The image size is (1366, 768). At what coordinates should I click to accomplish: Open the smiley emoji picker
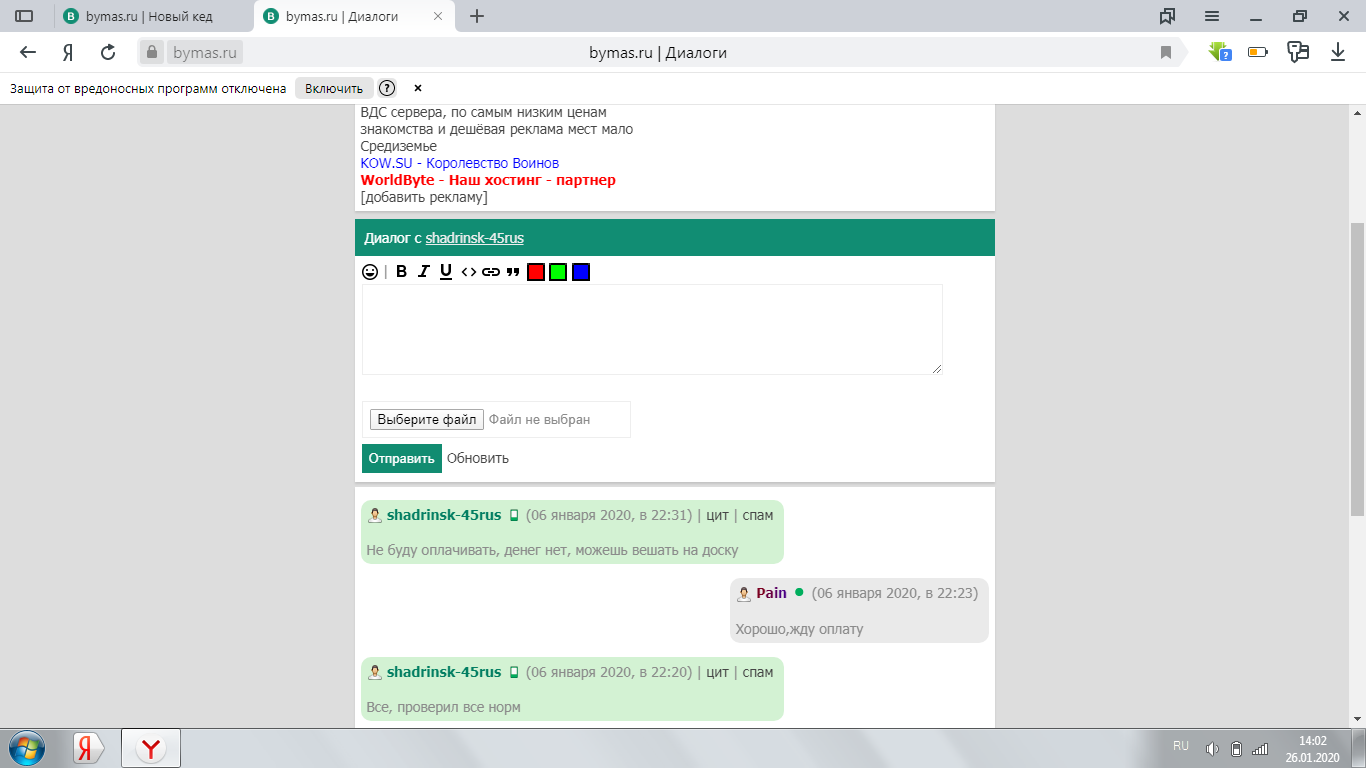pos(370,271)
